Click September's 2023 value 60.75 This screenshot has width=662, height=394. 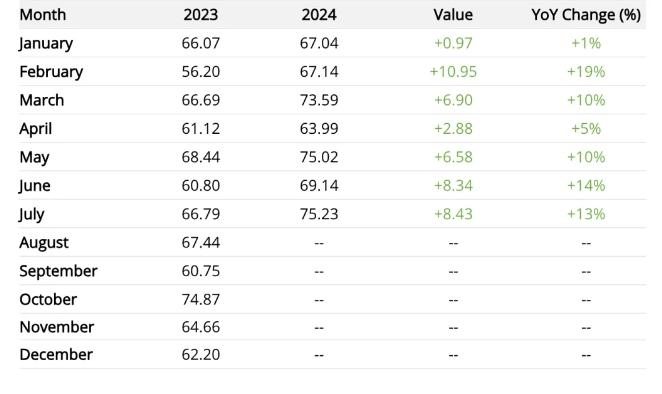click(x=201, y=271)
